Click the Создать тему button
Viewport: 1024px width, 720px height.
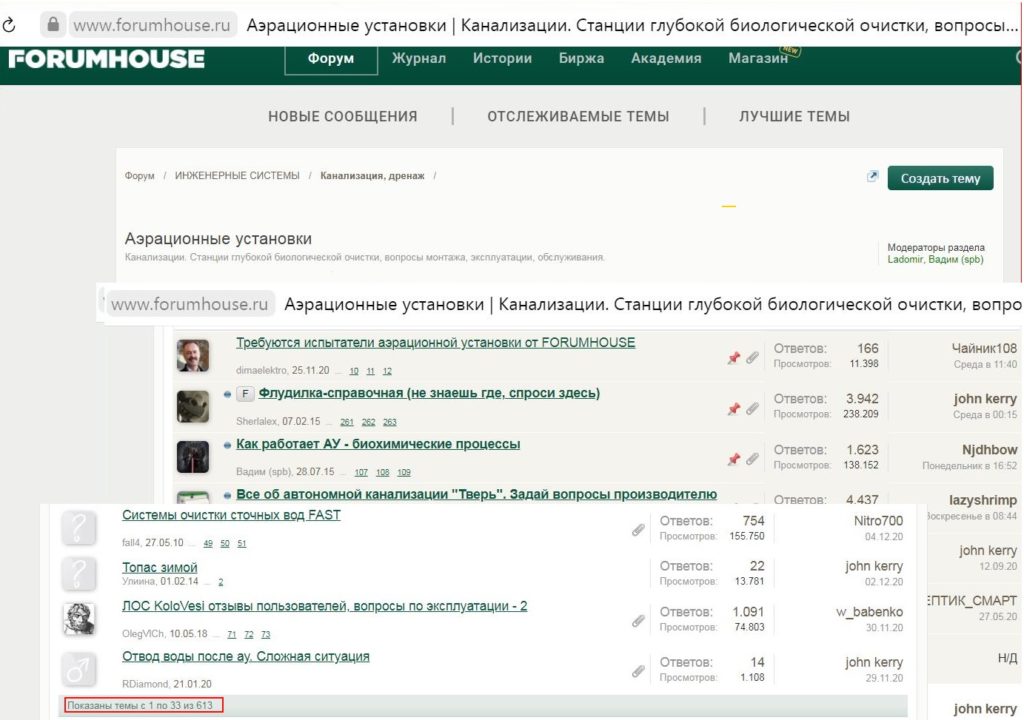pyautogui.click(x=940, y=178)
